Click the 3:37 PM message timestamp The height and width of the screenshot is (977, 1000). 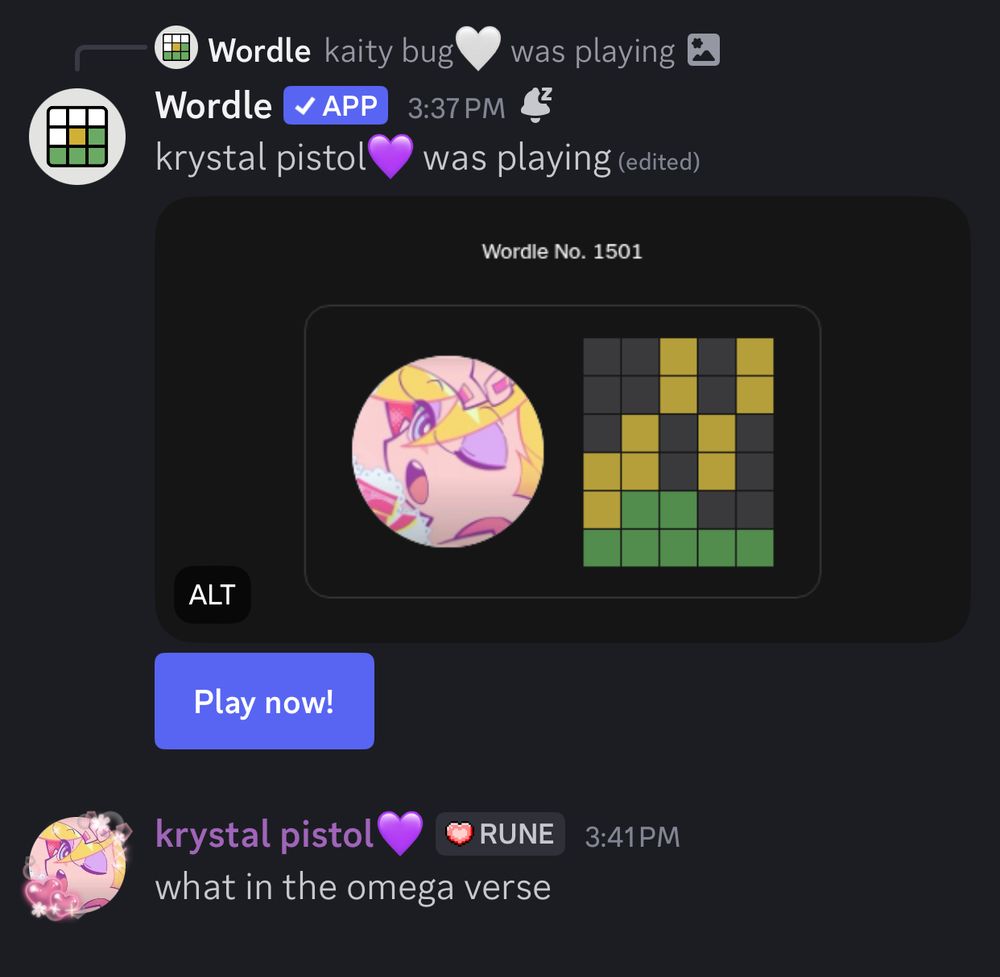[456, 108]
